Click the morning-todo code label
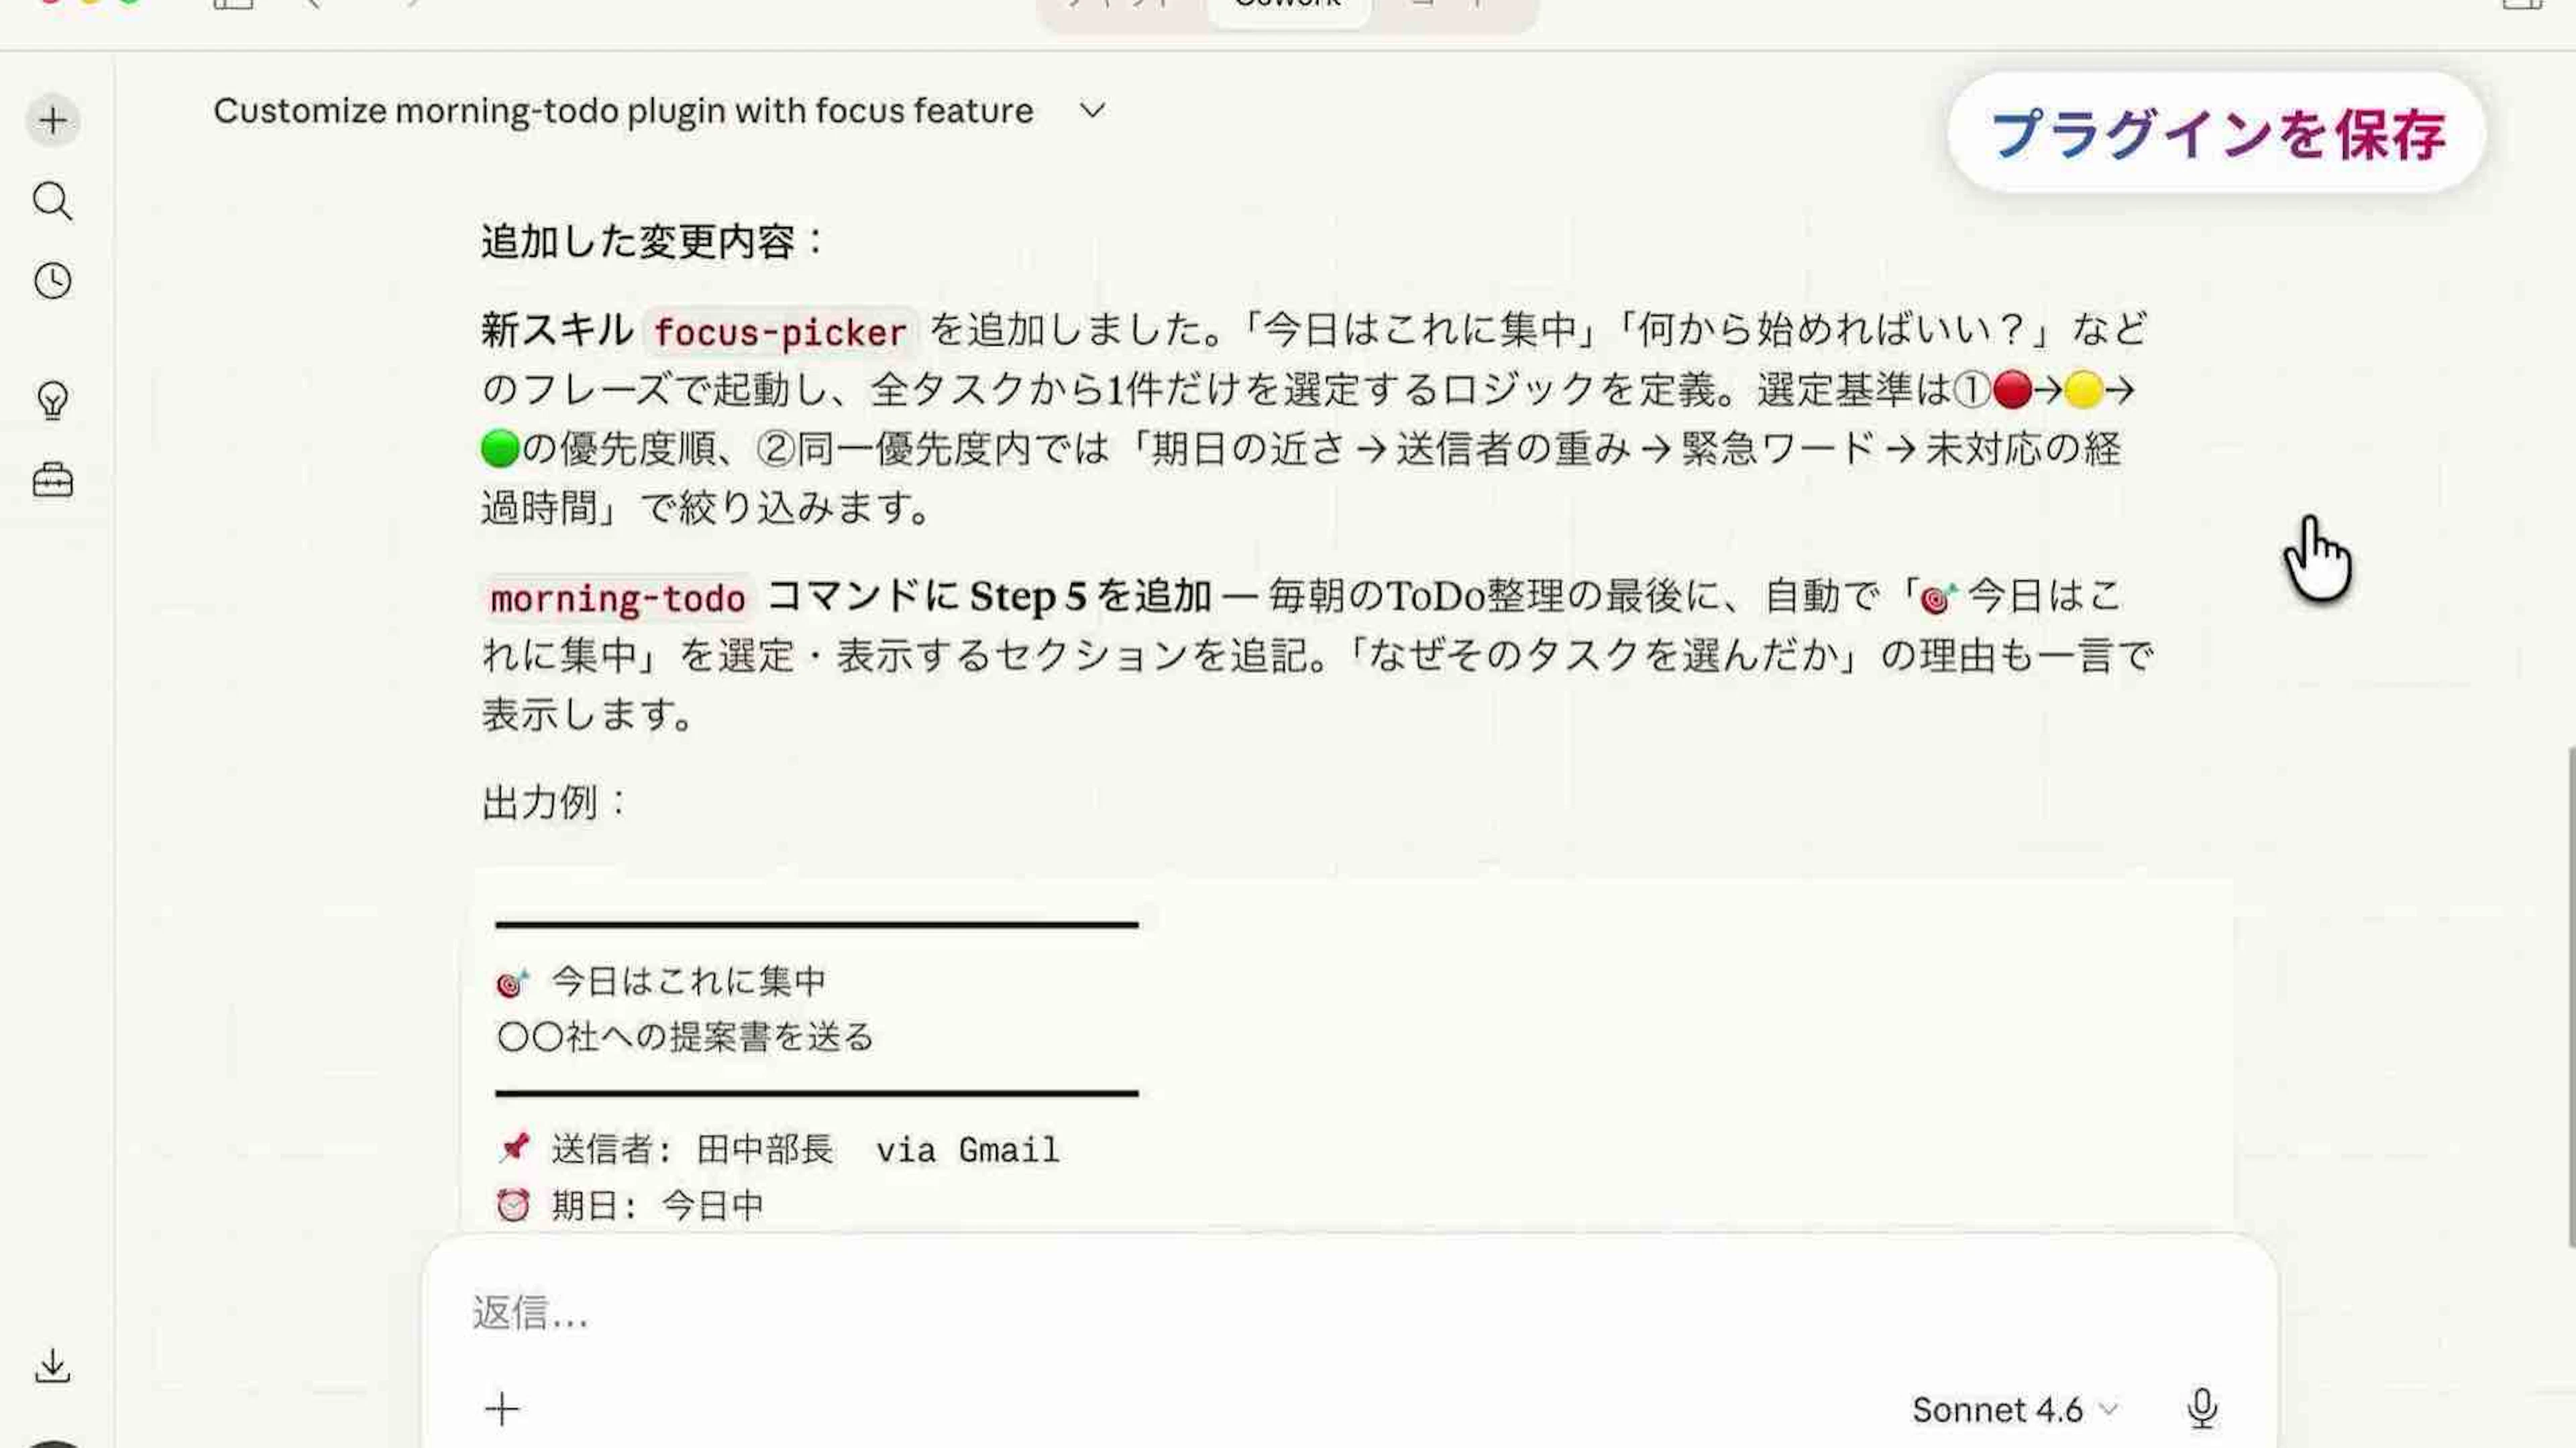Viewport: 2576px width, 1448px height. (617, 598)
